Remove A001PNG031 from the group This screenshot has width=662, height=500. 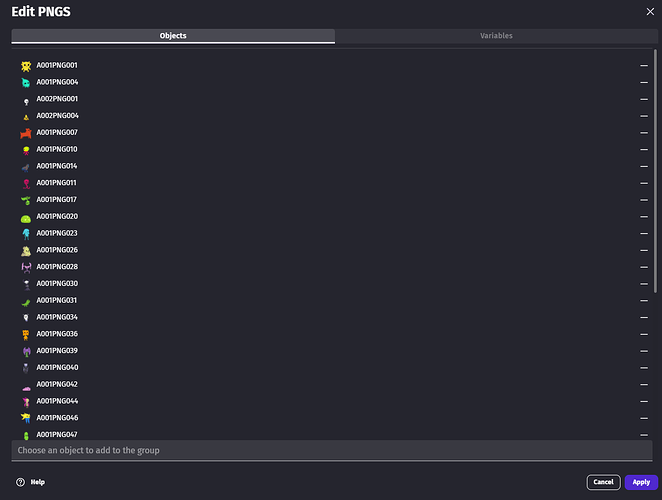(x=644, y=301)
